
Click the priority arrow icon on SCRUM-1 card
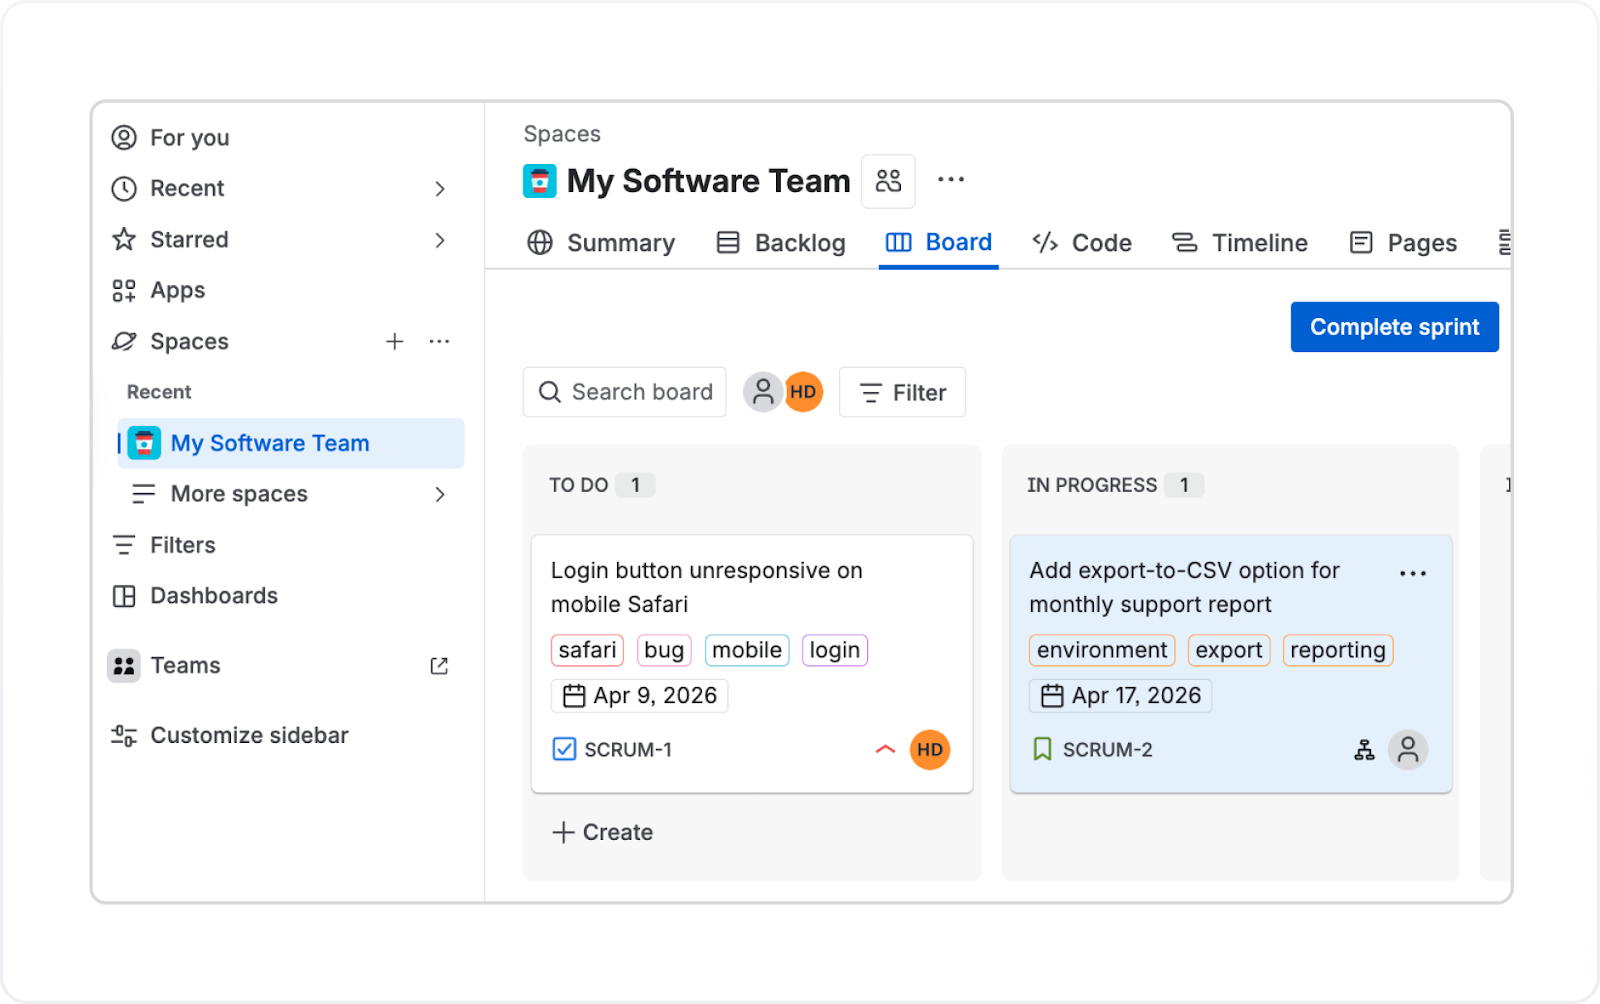(884, 749)
